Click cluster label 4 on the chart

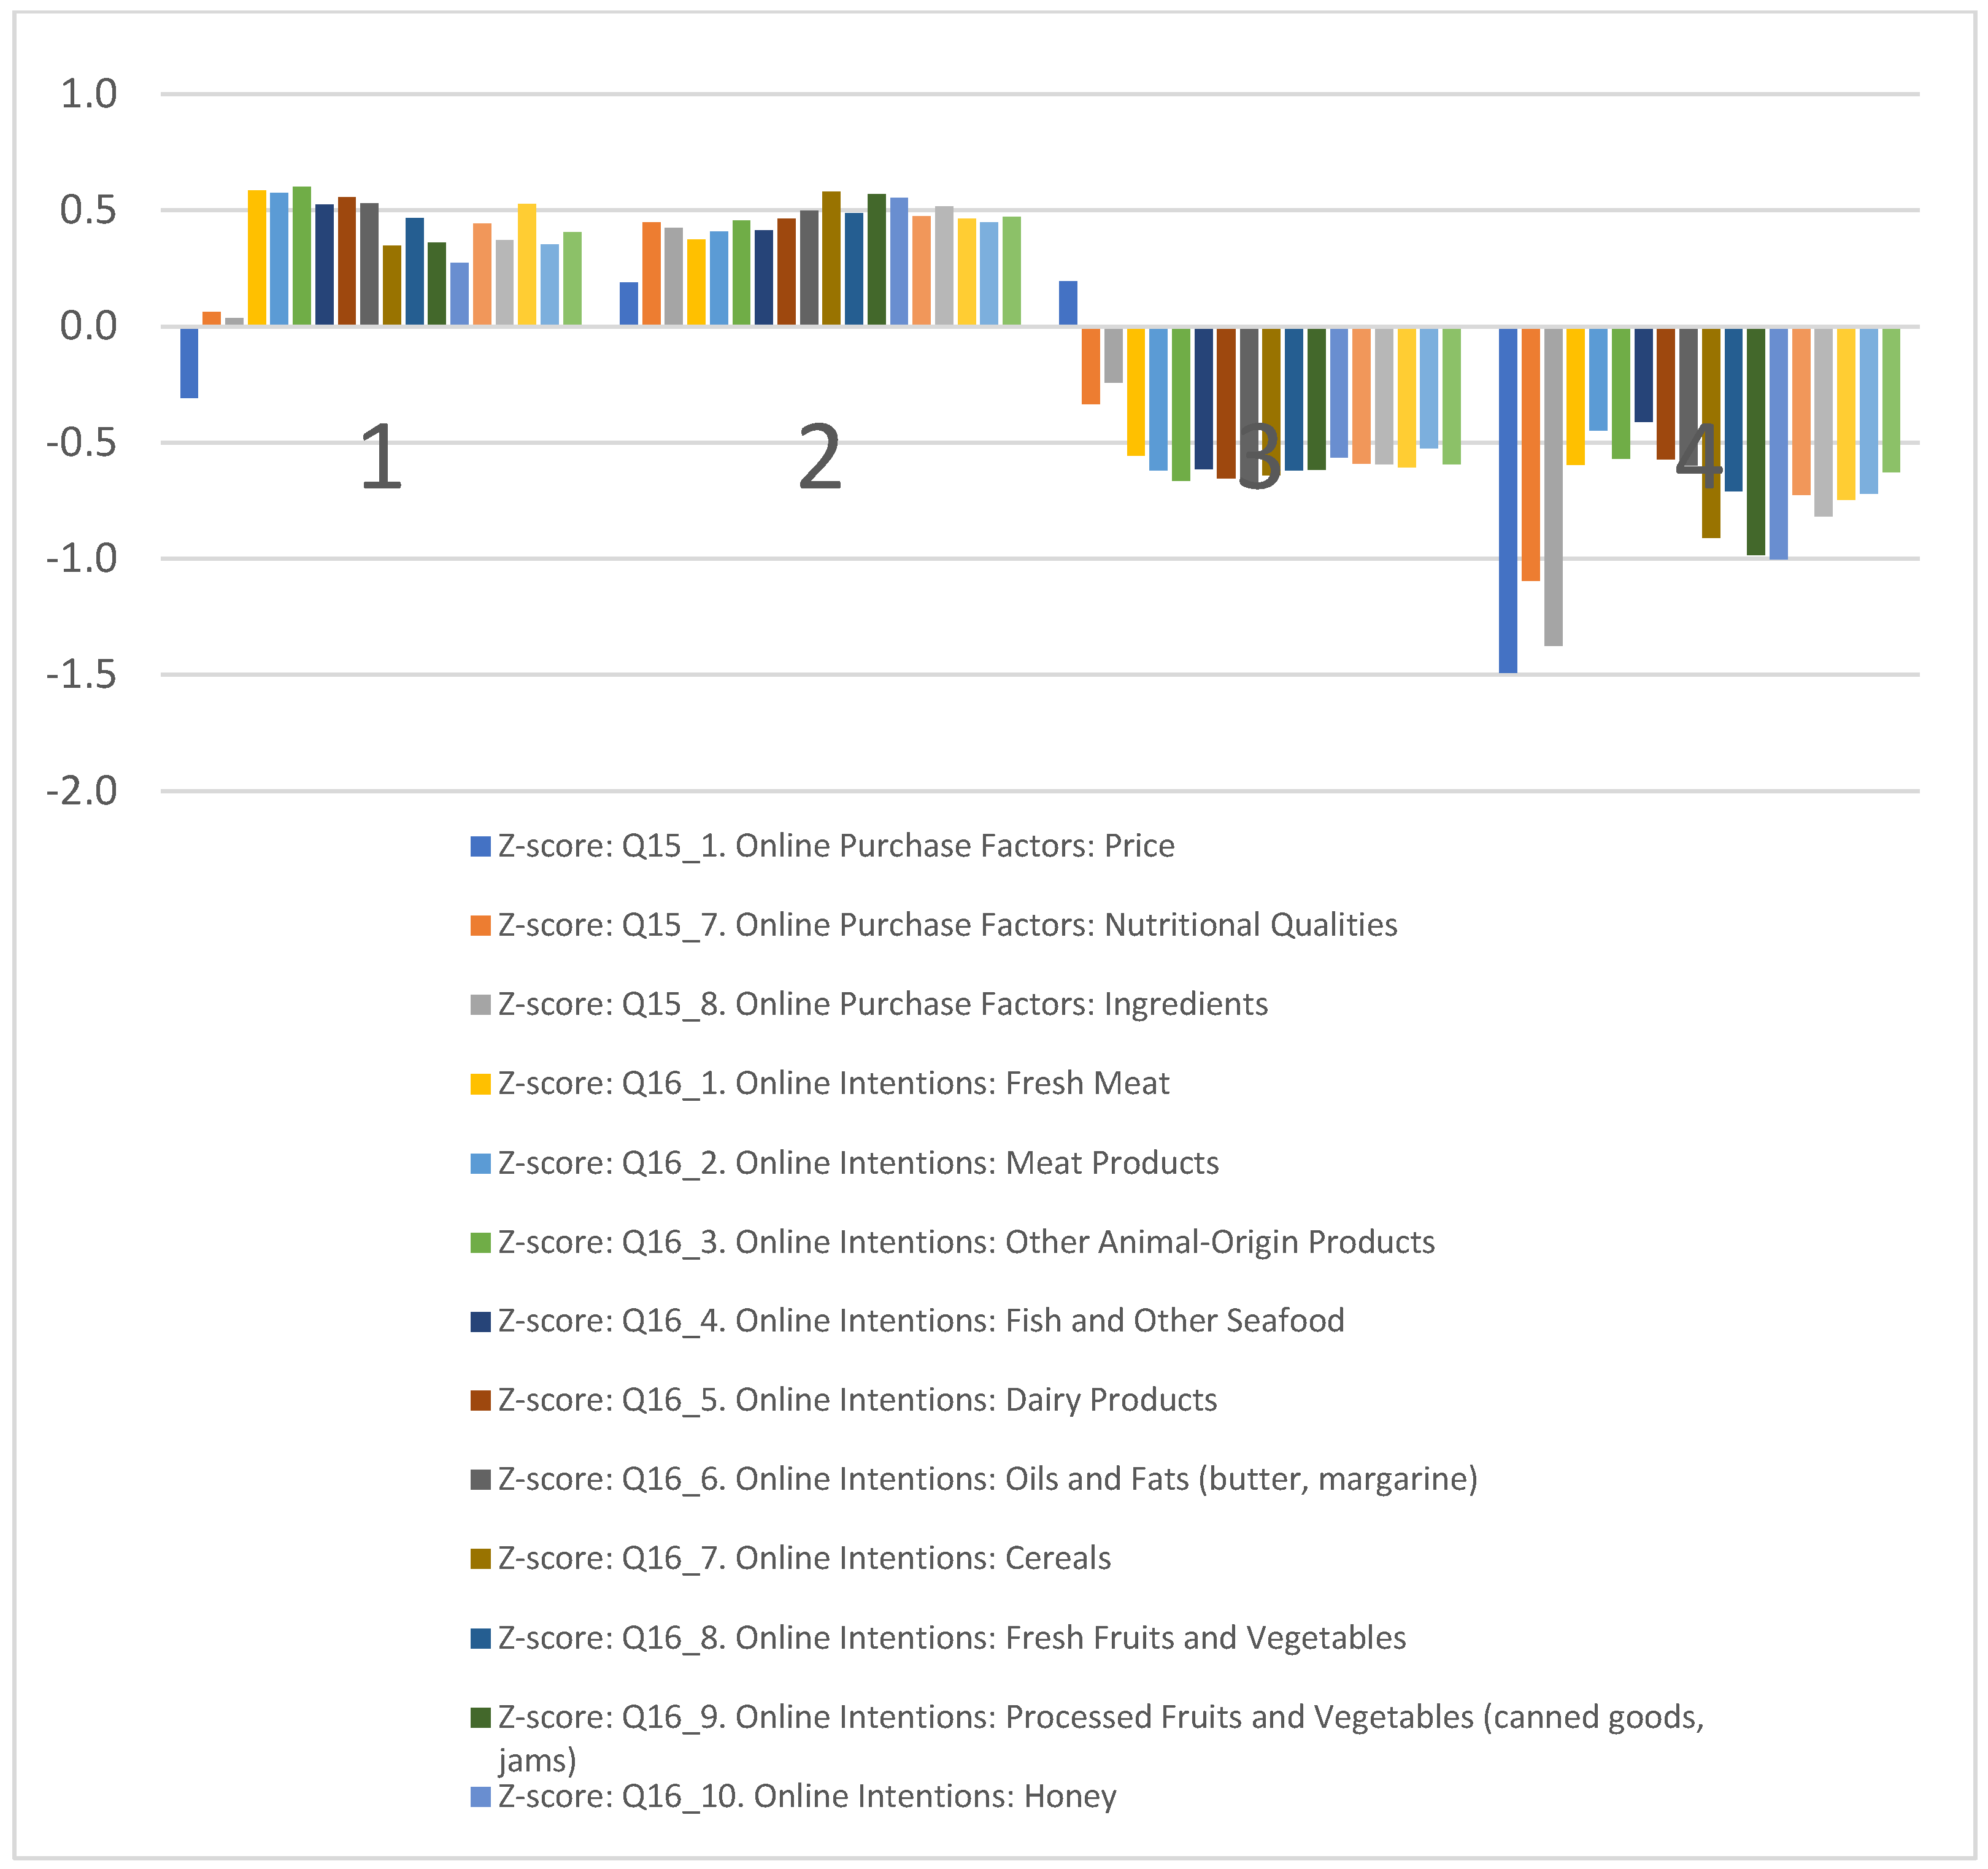pos(1698,455)
